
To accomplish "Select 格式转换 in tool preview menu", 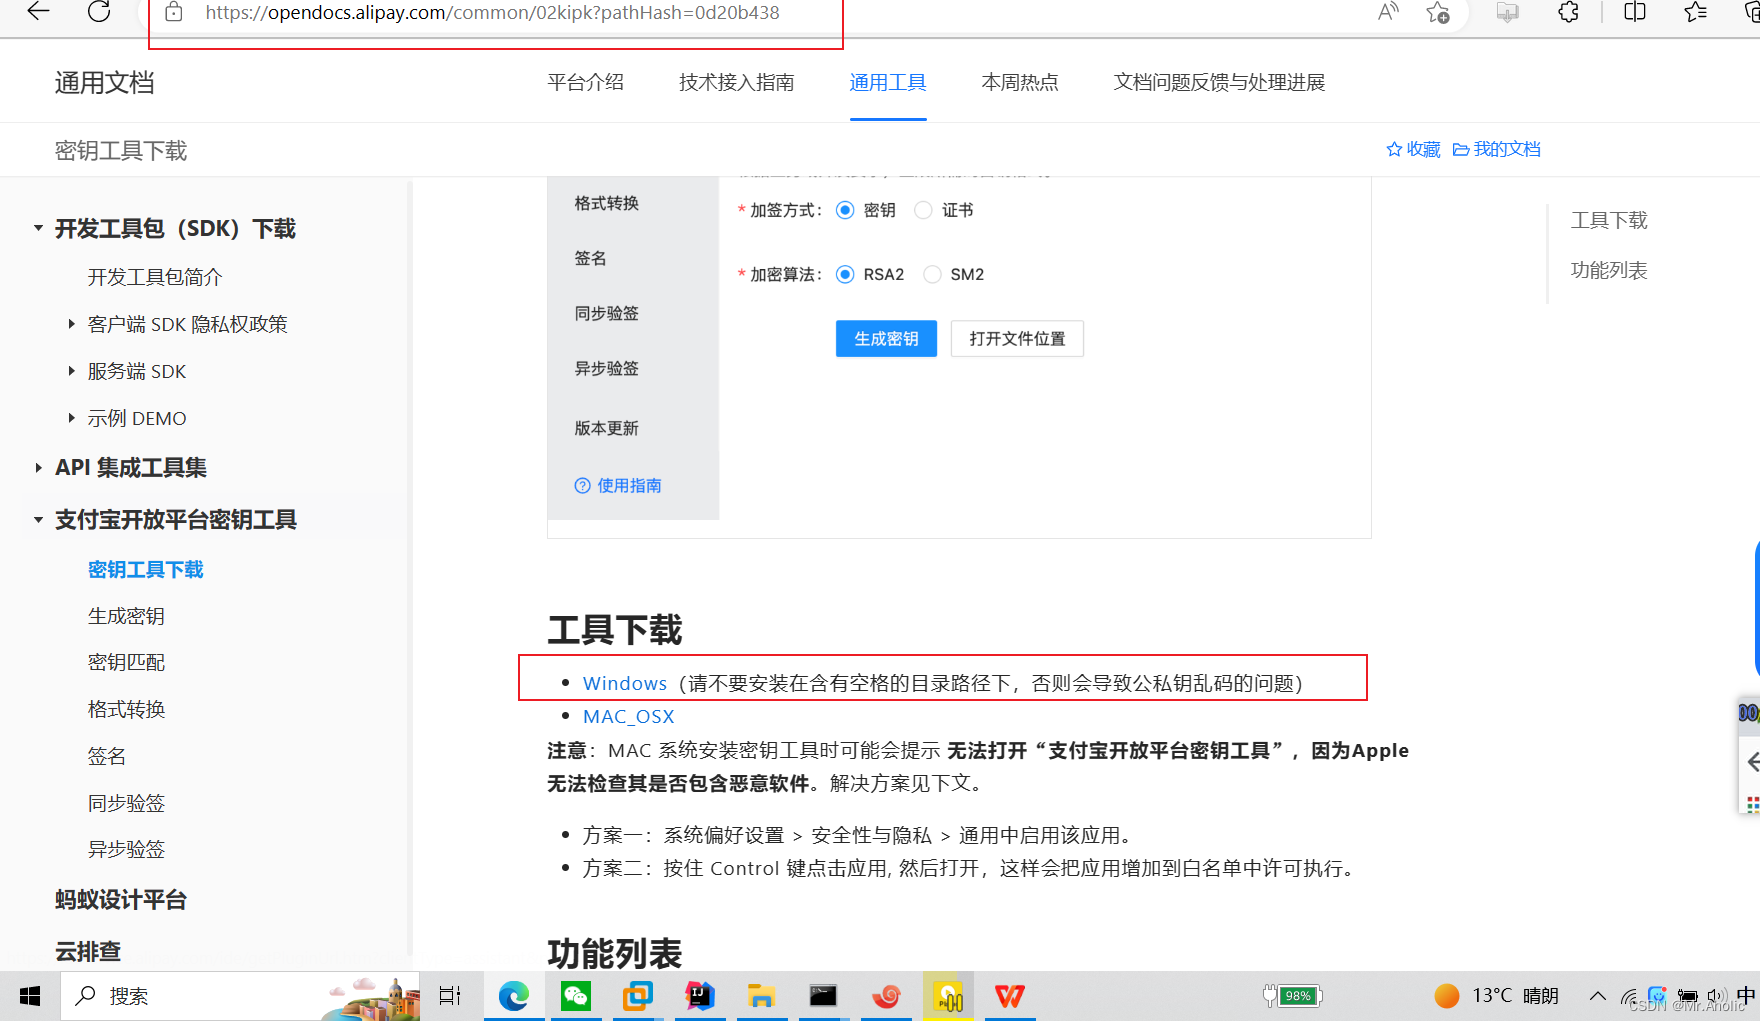I will (x=607, y=203).
